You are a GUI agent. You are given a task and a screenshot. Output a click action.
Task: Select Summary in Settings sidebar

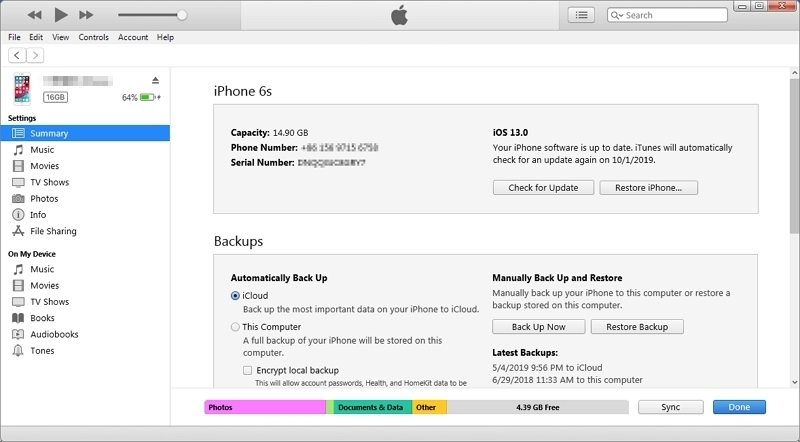click(85, 133)
